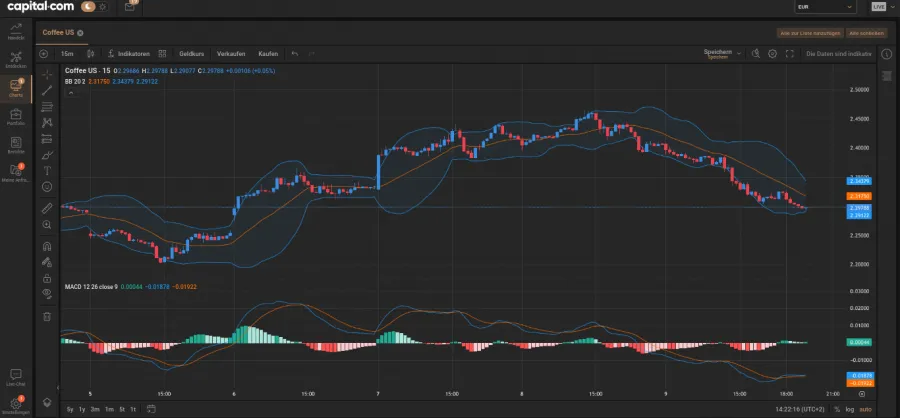Screen dimensions: 900x418
Task: Select the ruler measure tool
Action: 47,208
